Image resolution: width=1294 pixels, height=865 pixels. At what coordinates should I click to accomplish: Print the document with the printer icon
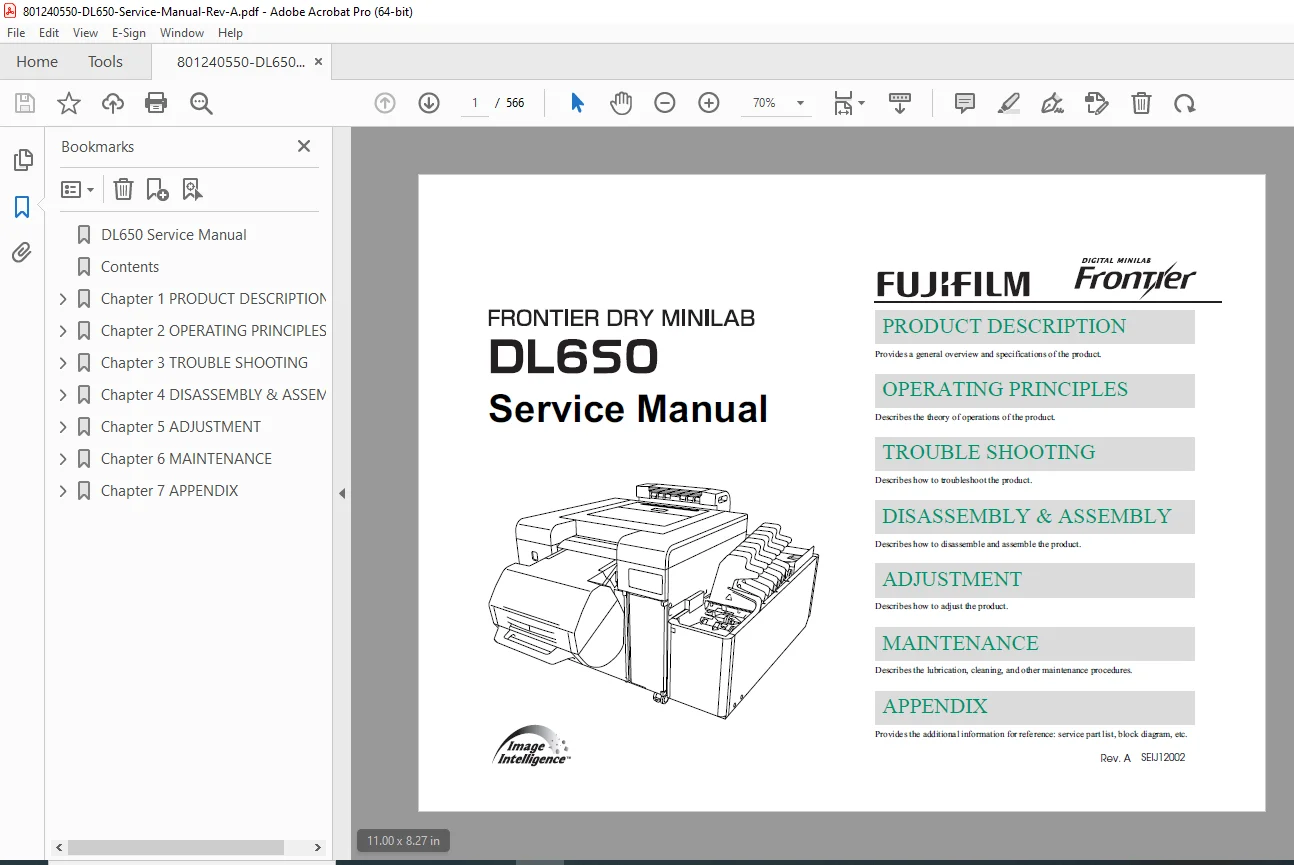[156, 103]
